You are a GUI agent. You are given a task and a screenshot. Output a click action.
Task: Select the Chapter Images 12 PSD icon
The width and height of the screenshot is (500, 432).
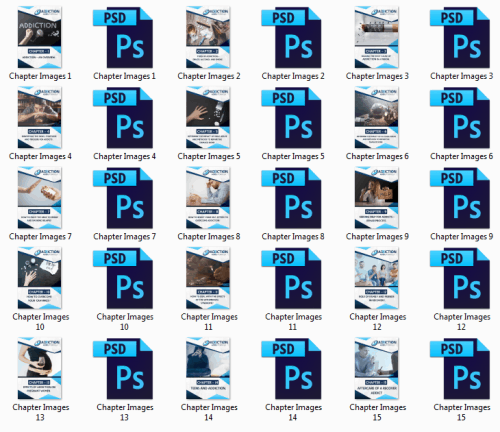click(460, 278)
